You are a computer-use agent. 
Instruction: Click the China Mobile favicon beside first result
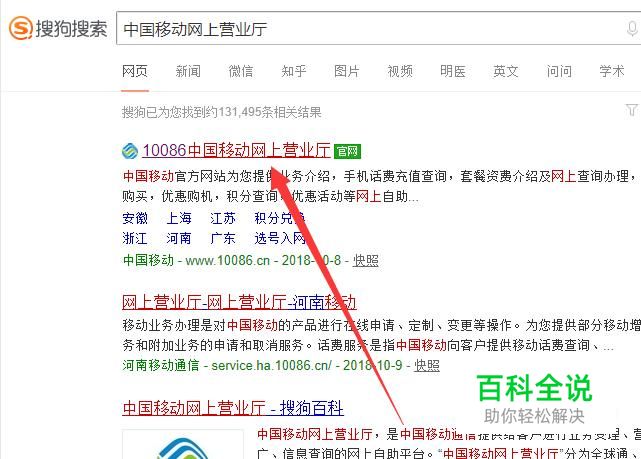point(130,151)
